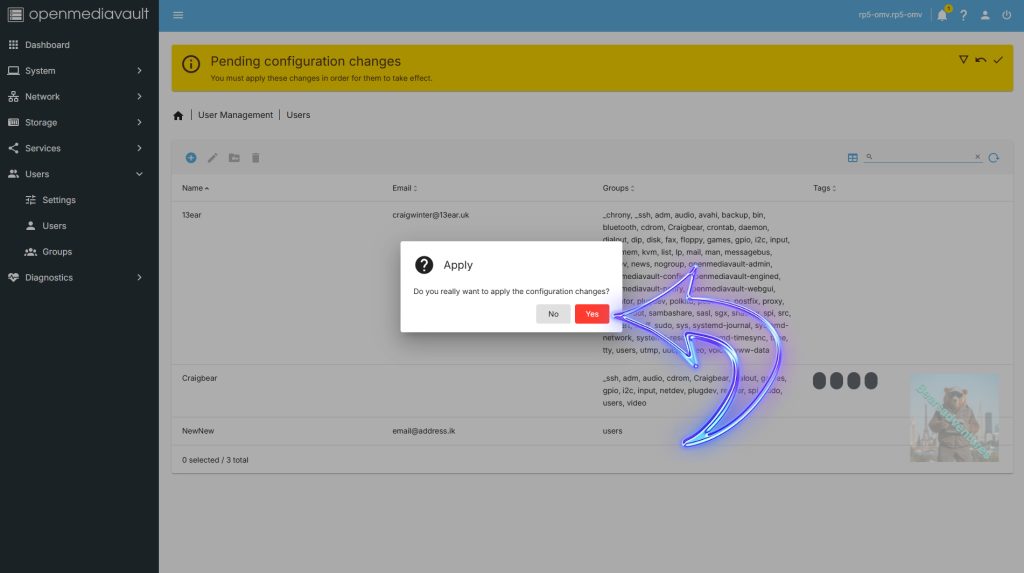The width and height of the screenshot is (1024, 573).
Task: Toggle the hamburger sidebar menu icon
Action: [178, 15]
